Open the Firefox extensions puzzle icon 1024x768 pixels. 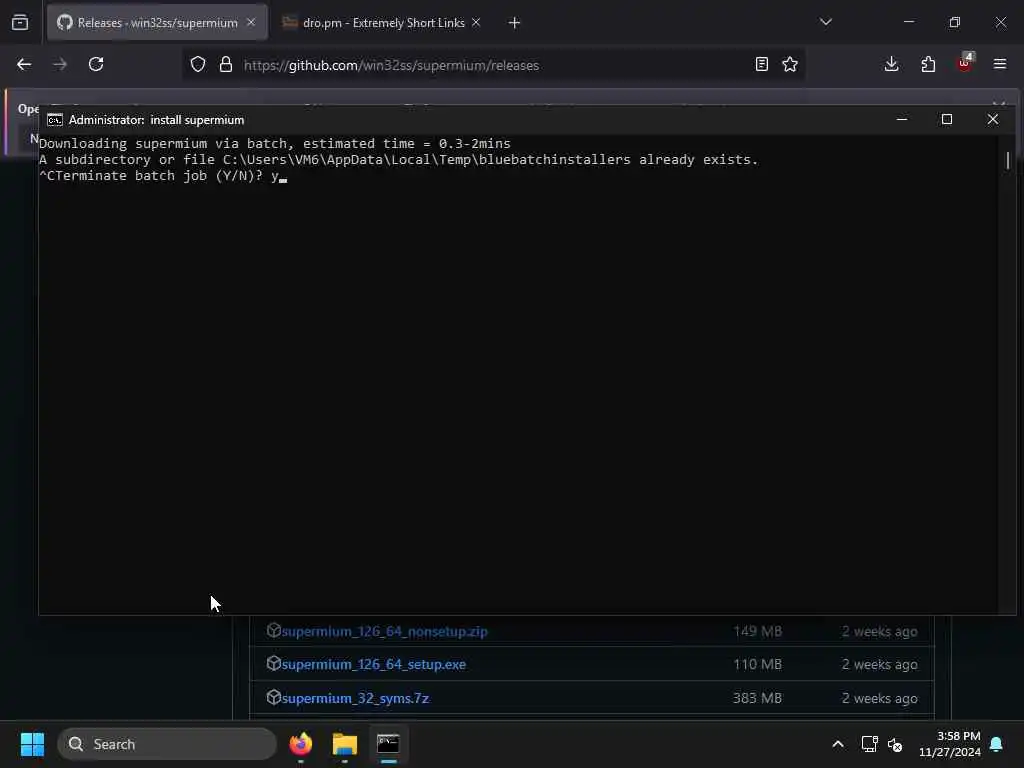pos(928,64)
